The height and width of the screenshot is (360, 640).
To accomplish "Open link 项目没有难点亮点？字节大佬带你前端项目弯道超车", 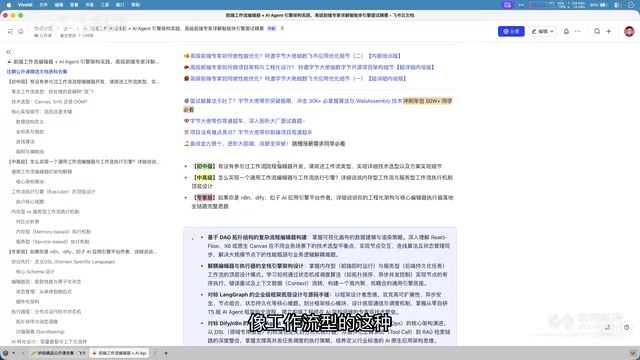I will coord(251,132).
